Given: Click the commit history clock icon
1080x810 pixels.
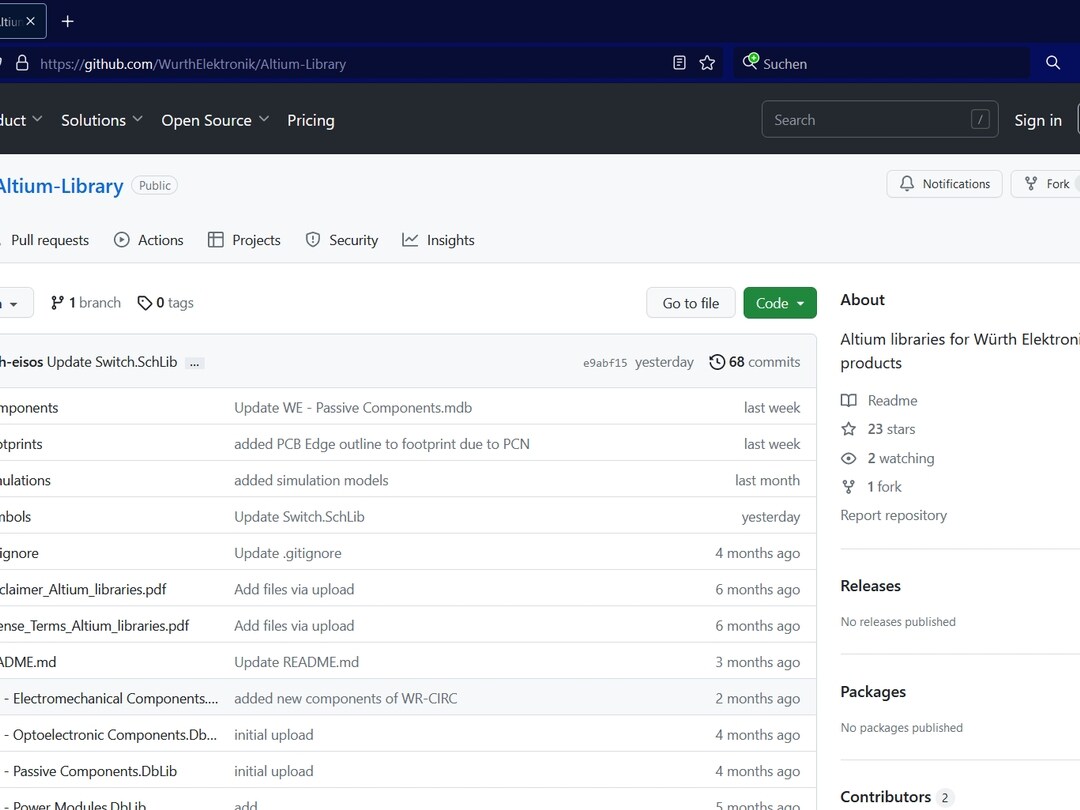Looking at the screenshot, I should [717, 362].
